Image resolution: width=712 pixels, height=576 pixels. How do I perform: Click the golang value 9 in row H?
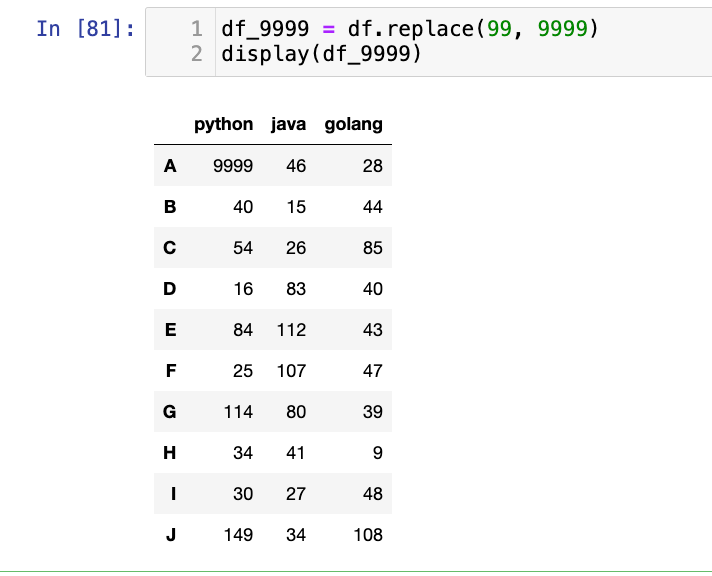tap(376, 453)
